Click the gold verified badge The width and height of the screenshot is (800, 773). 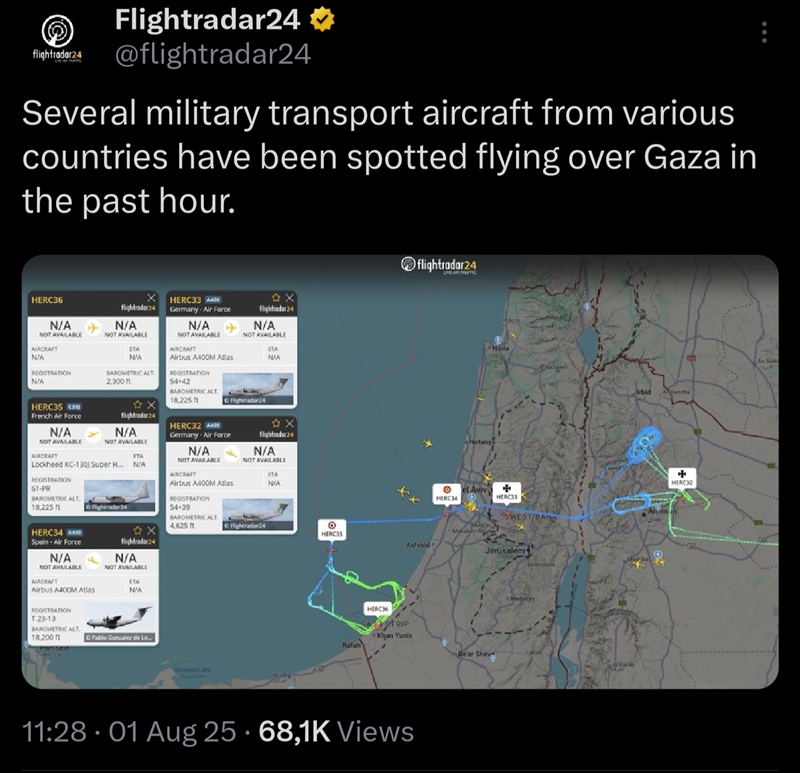(332, 19)
